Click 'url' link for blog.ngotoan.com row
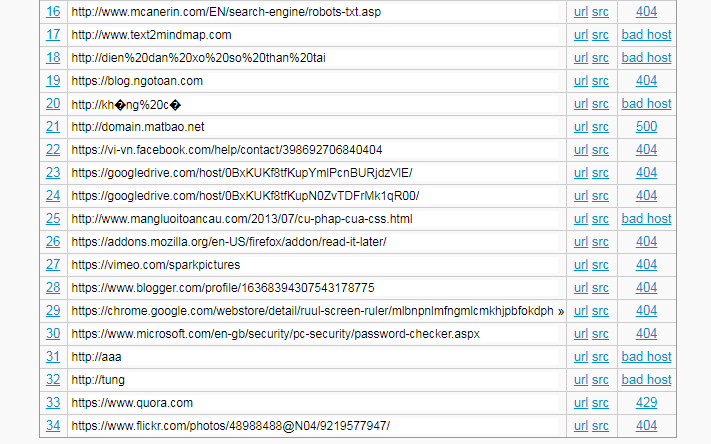The height and width of the screenshot is (444, 711). point(581,81)
